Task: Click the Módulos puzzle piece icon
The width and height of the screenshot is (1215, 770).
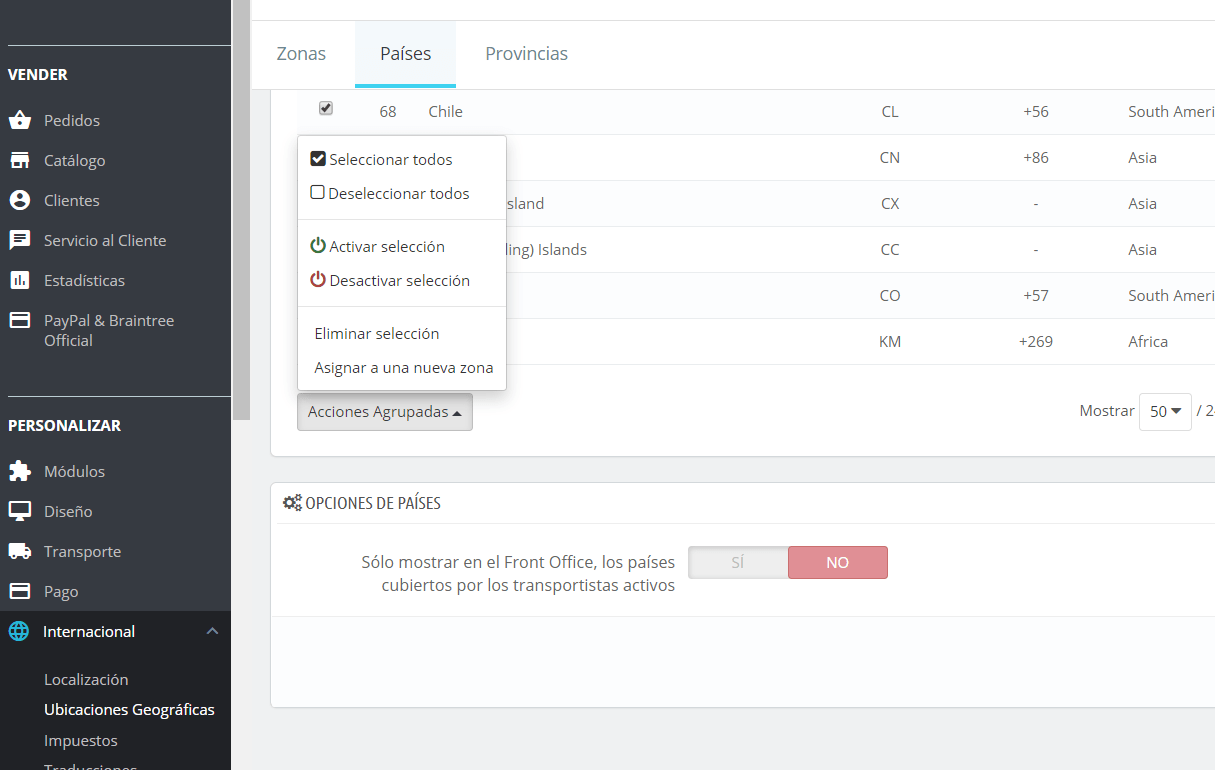Action: tap(19, 471)
